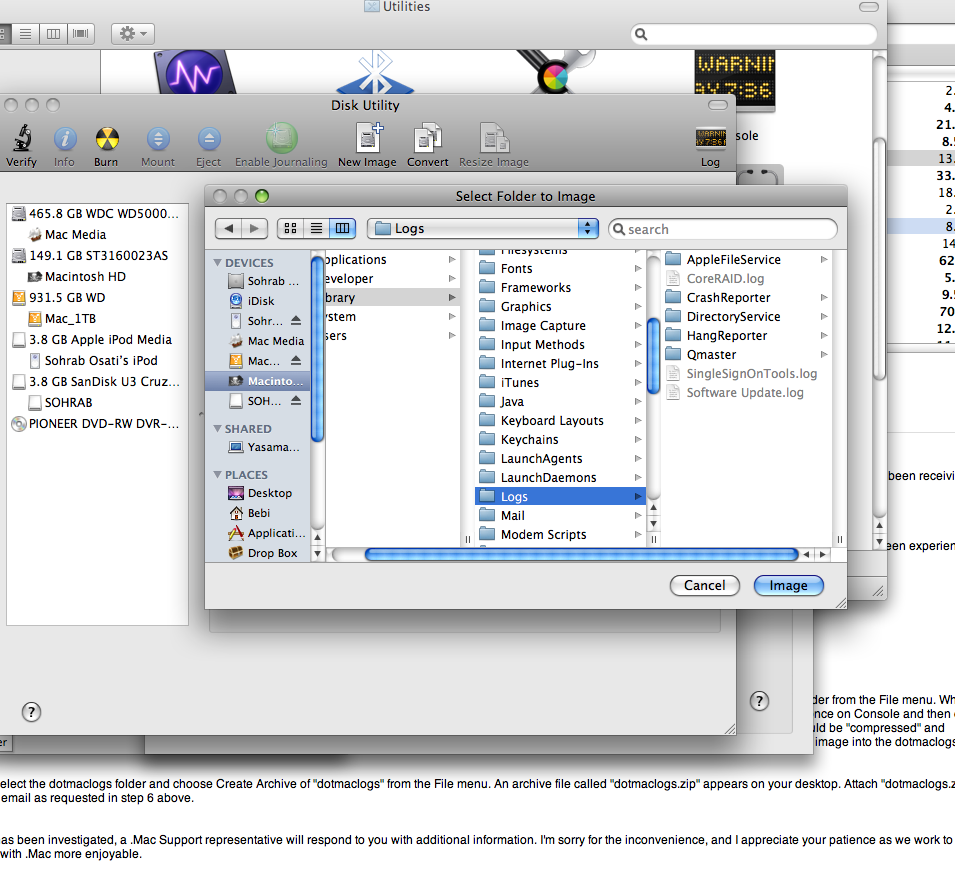Select Applications in the PLACES sidebar
The height and width of the screenshot is (887, 955).
[258, 533]
